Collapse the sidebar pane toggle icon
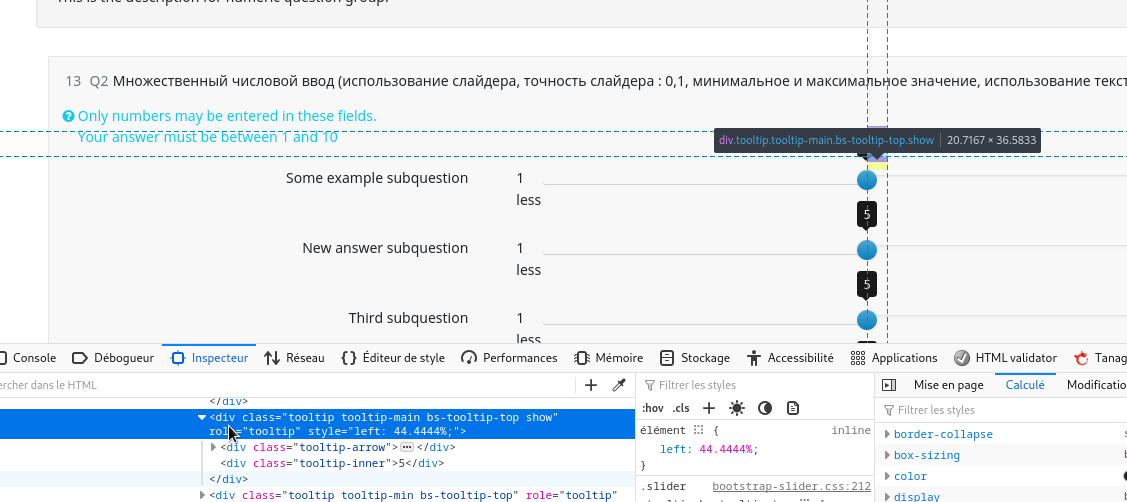Screen dimensions: 1127x502 (889, 385)
